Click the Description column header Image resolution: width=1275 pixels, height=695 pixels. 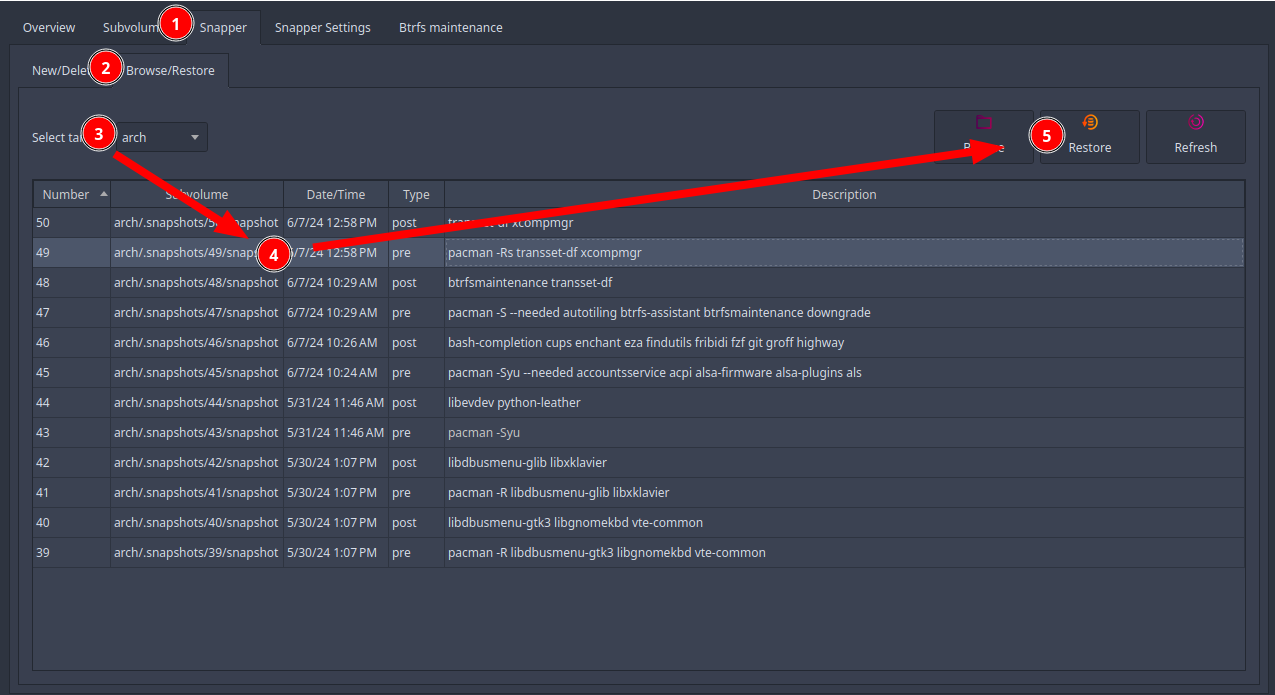pos(843,194)
